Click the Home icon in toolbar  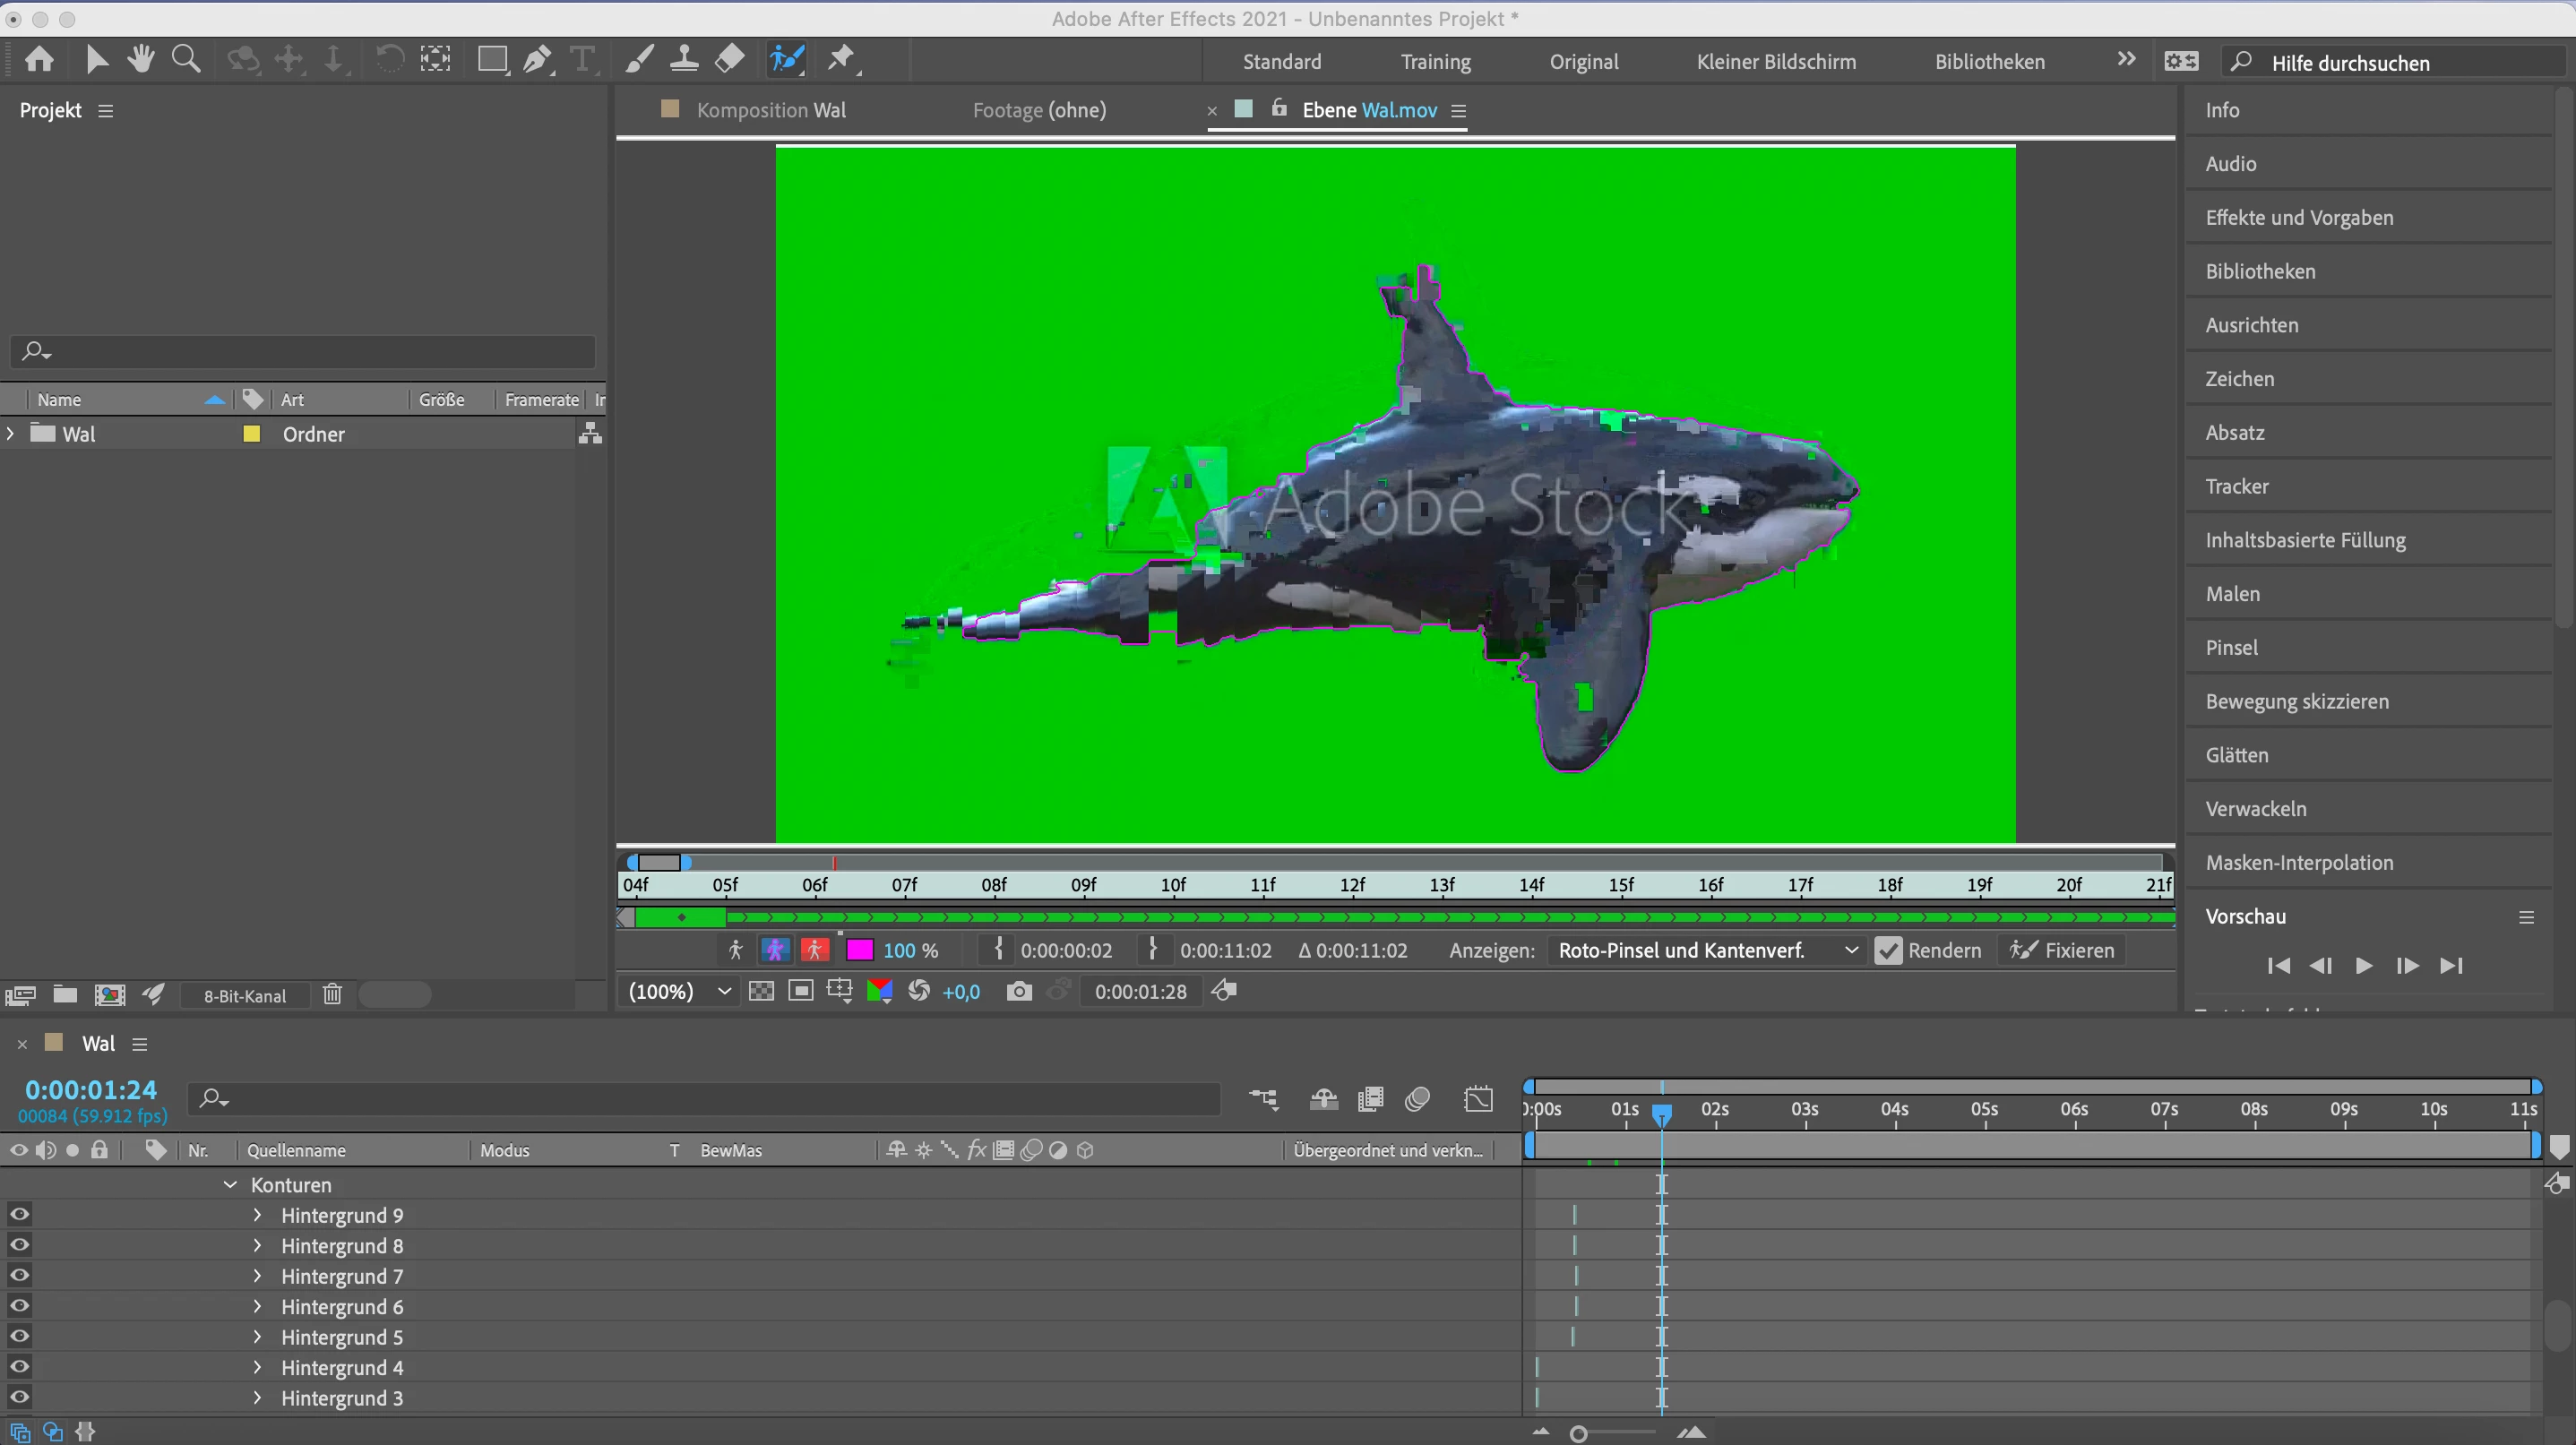pos(40,60)
